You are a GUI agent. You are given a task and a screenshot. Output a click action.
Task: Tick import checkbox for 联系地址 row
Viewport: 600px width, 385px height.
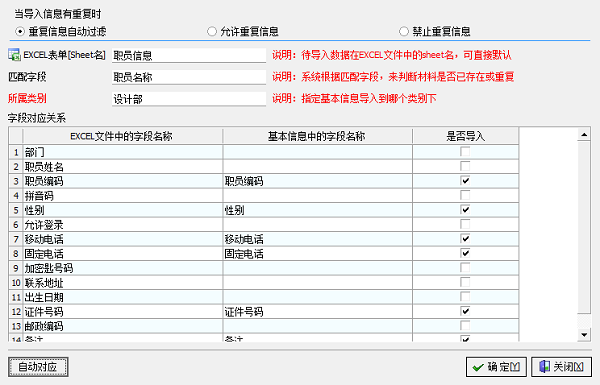pos(465,282)
